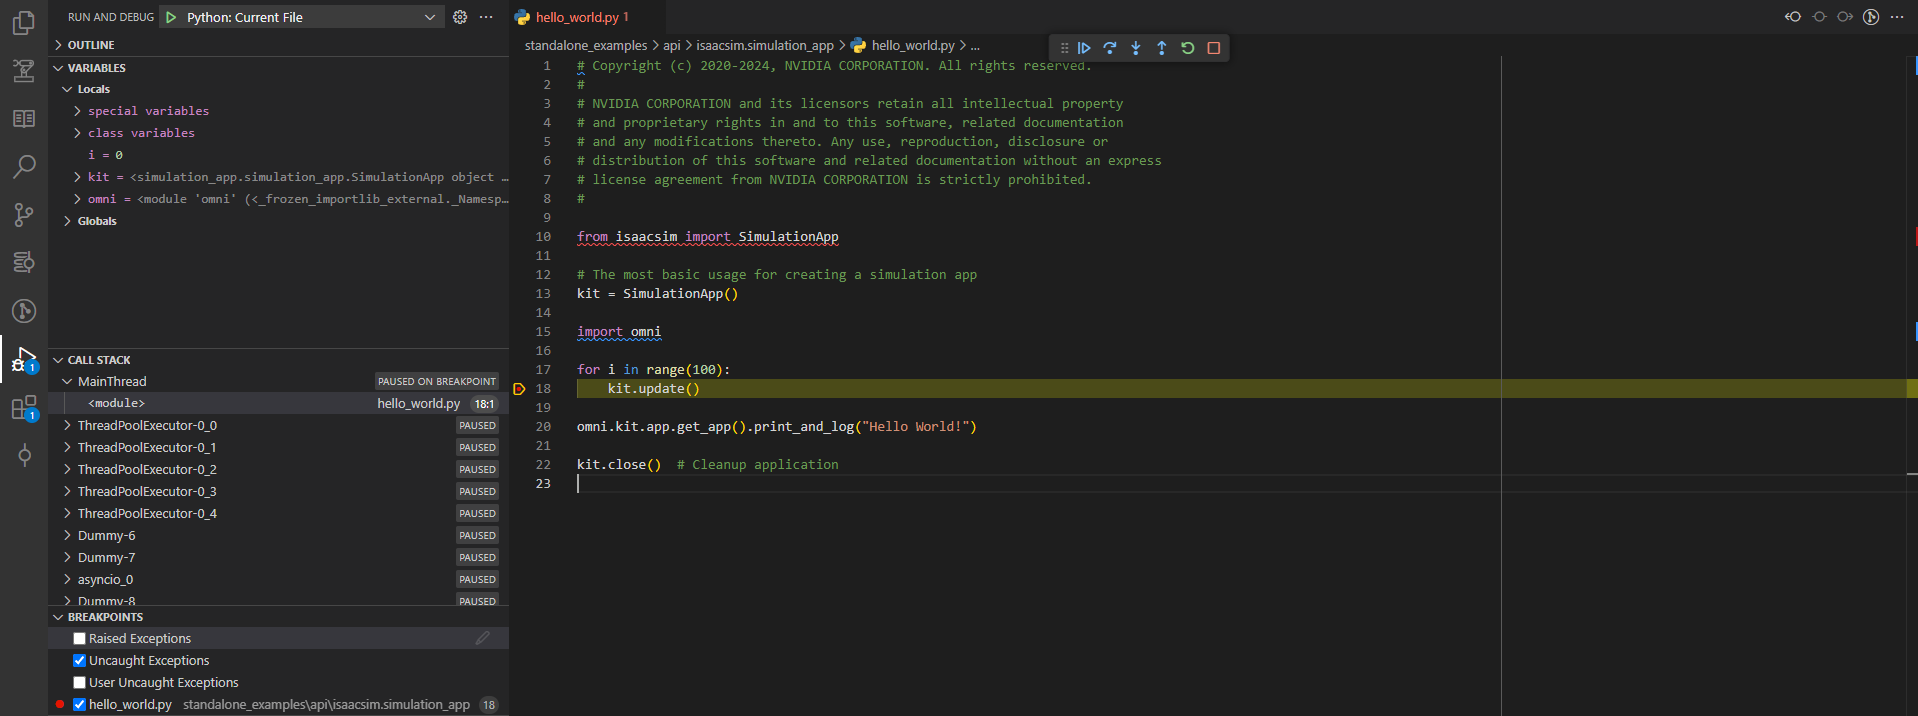
Task: Disable the Uncaught Exceptions breakpoint
Action: click(x=80, y=661)
